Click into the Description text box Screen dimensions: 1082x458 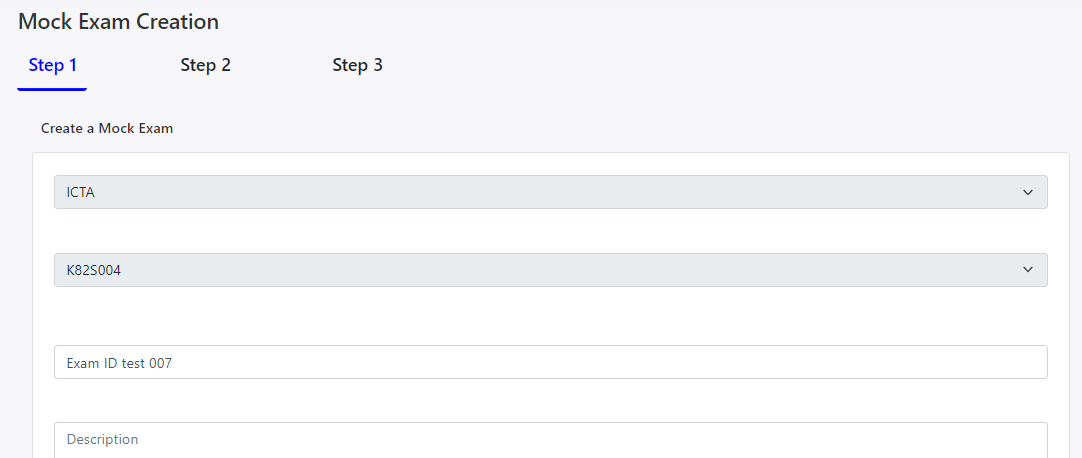tap(550, 440)
